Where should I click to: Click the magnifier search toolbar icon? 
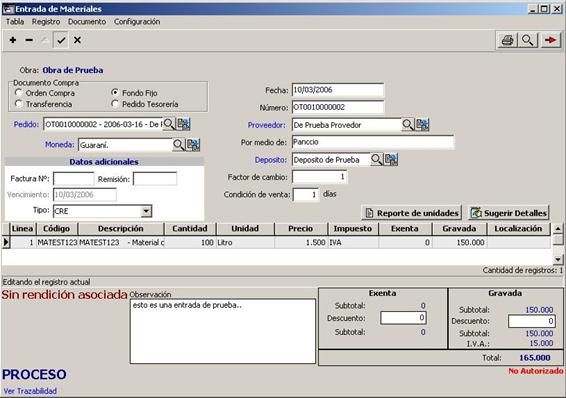coord(528,40)
